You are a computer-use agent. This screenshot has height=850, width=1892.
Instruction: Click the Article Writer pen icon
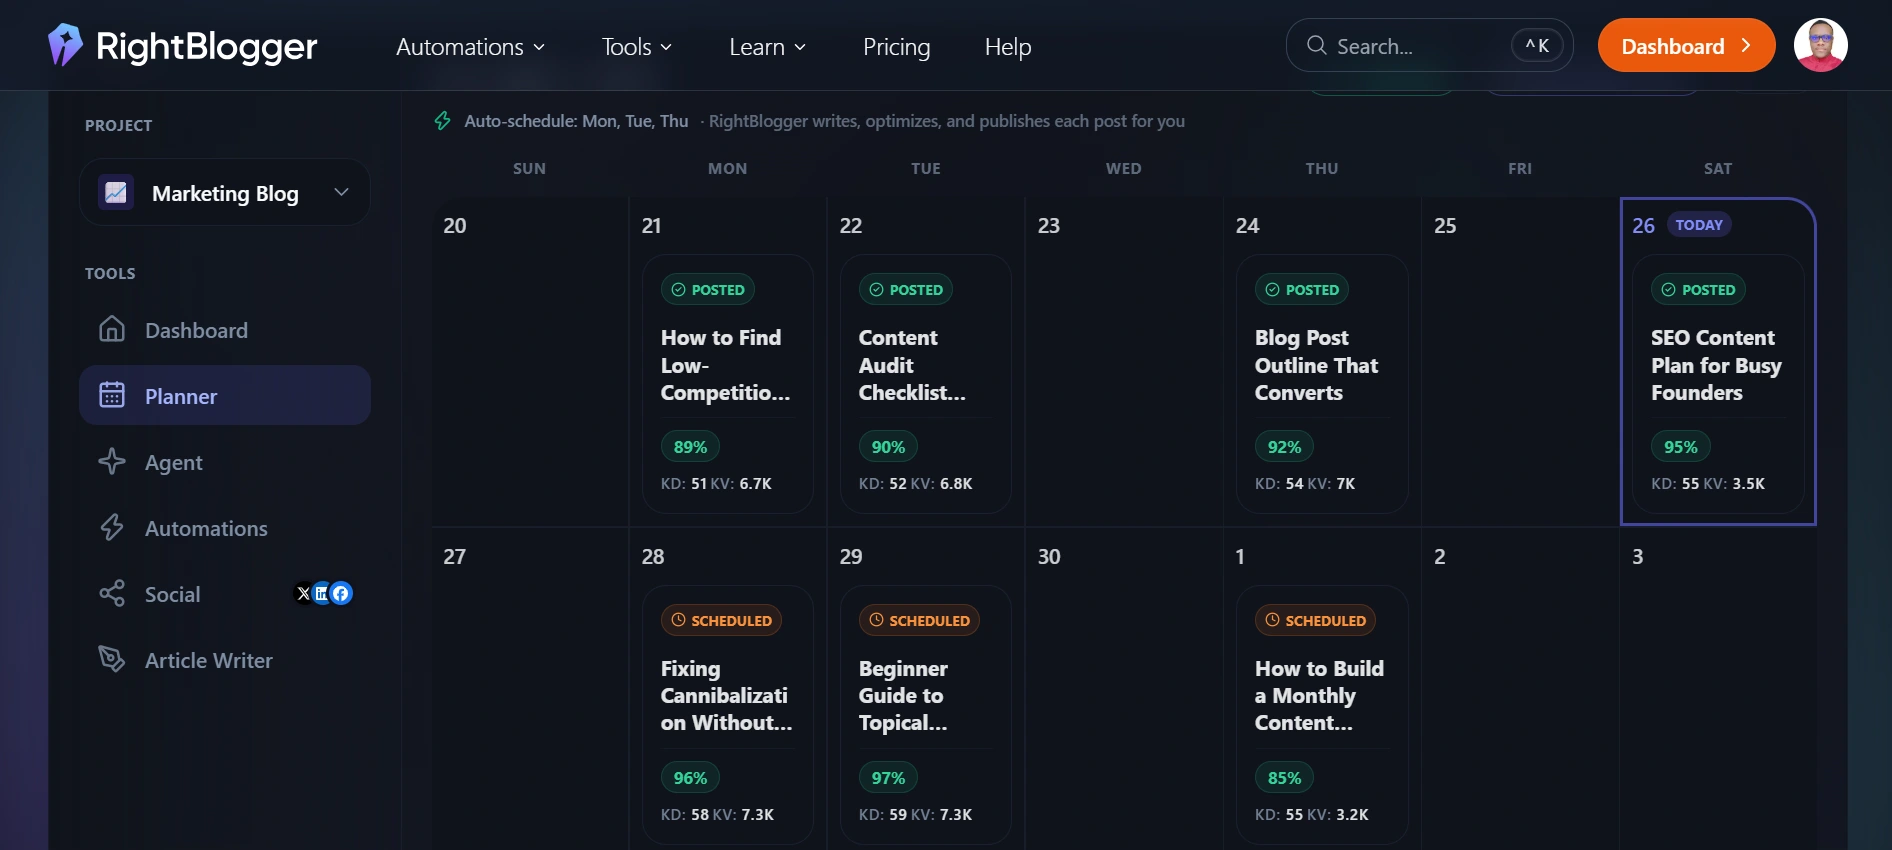click(x=112, y=659)
